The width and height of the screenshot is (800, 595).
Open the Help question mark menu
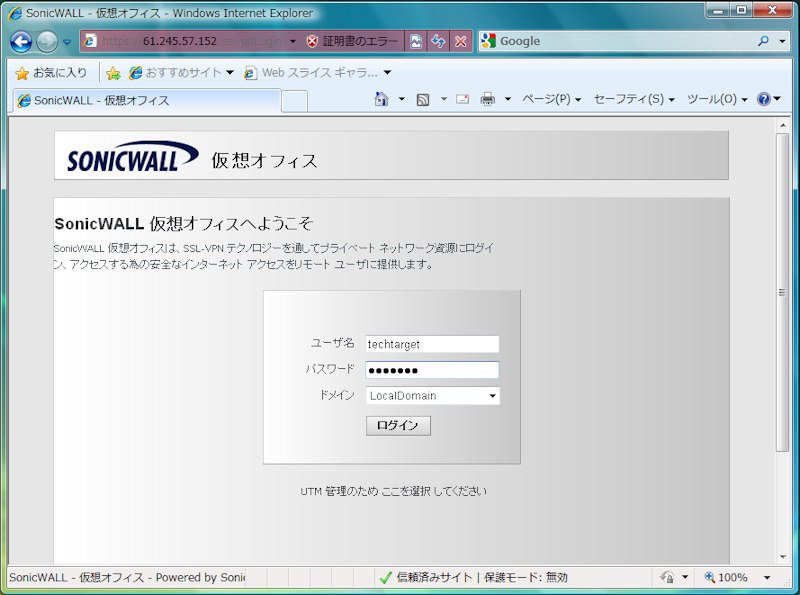[768, 99]
